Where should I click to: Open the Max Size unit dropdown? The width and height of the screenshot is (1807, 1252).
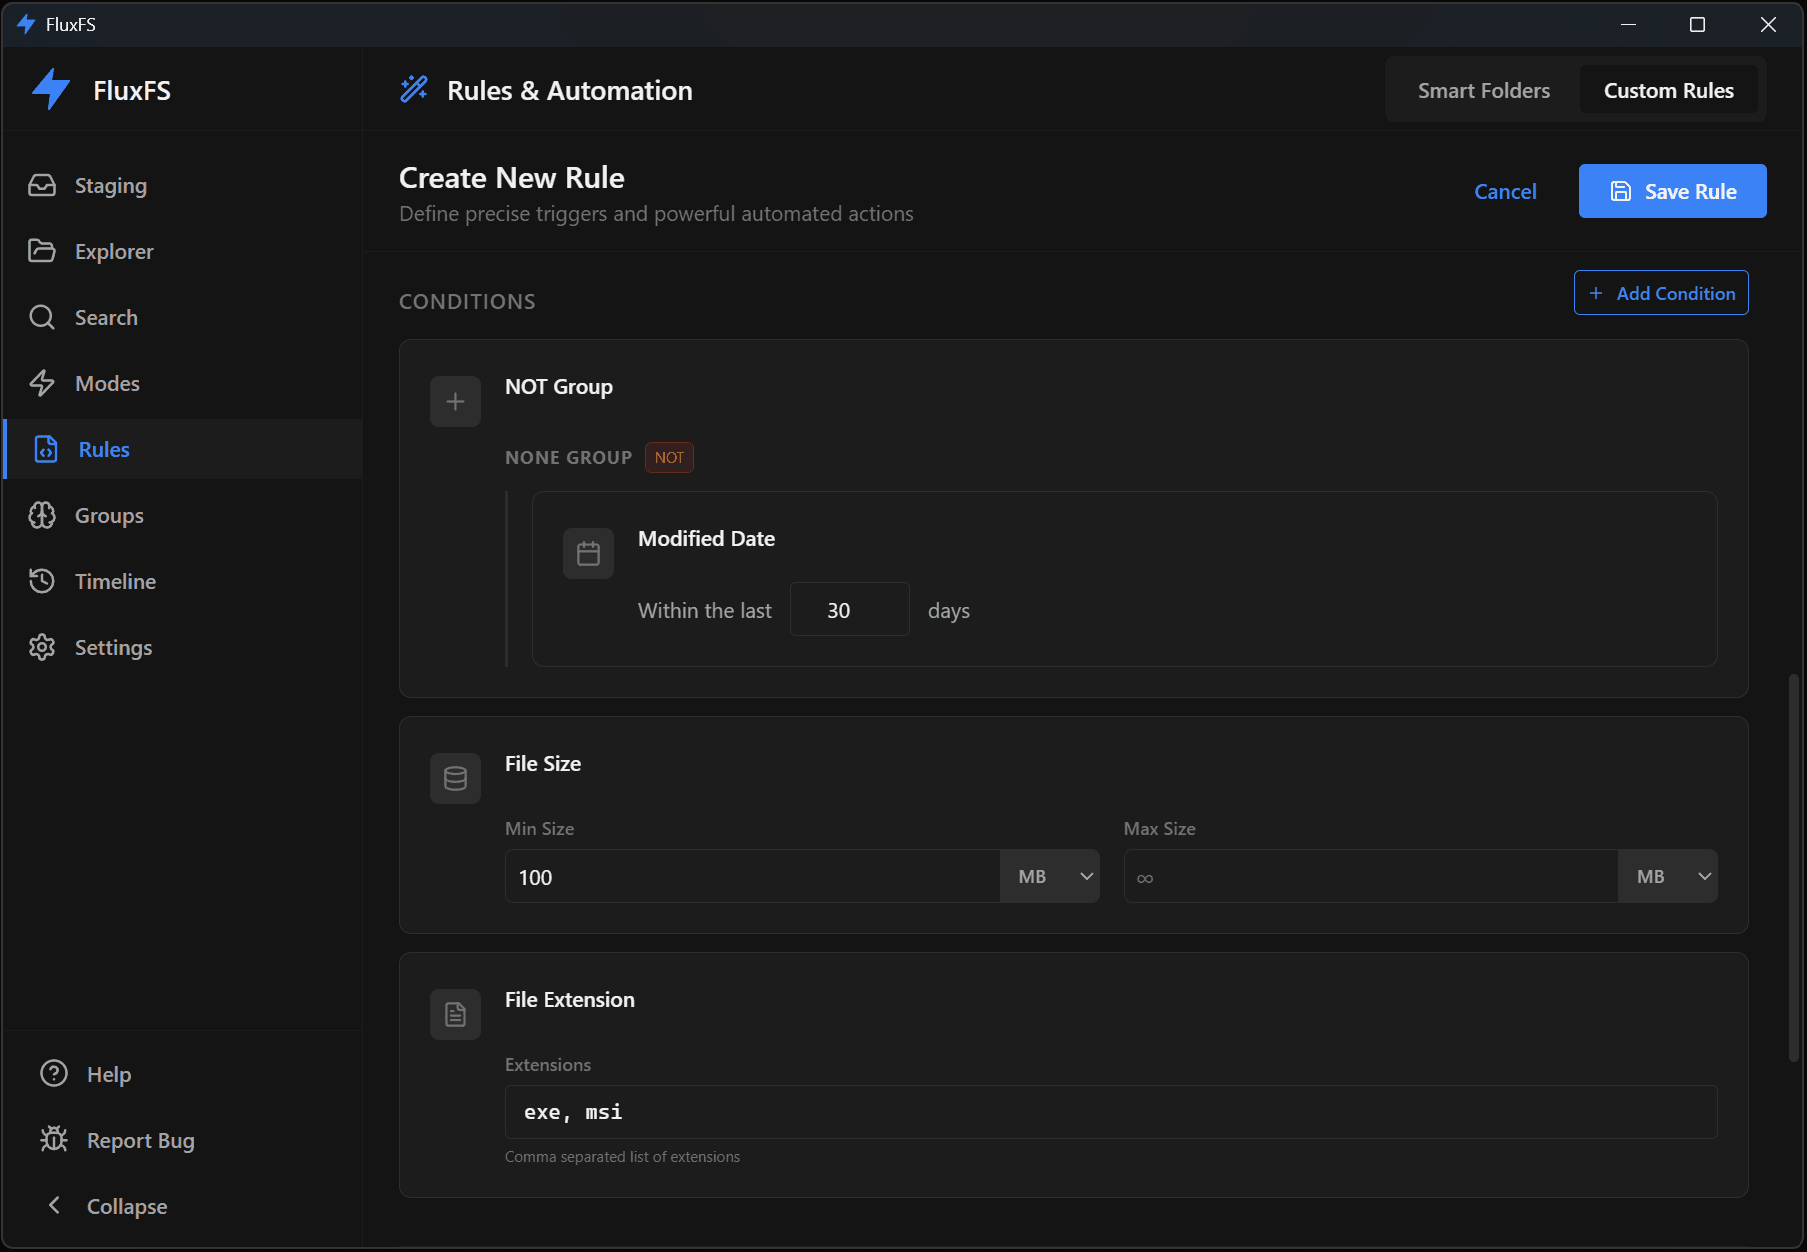(1666, 876)
